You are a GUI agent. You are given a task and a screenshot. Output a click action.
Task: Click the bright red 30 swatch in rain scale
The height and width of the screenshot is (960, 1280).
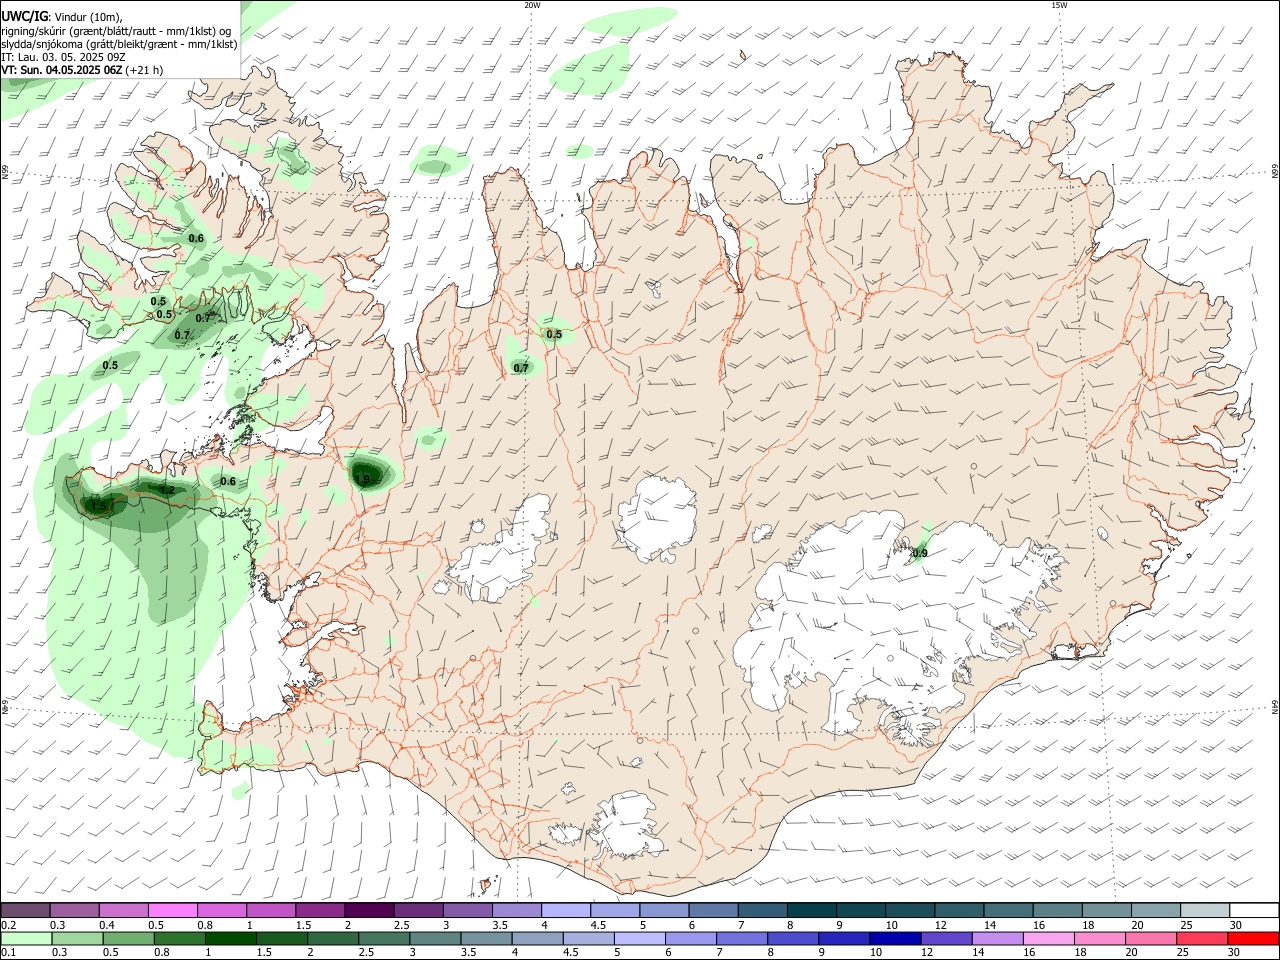1252,938
